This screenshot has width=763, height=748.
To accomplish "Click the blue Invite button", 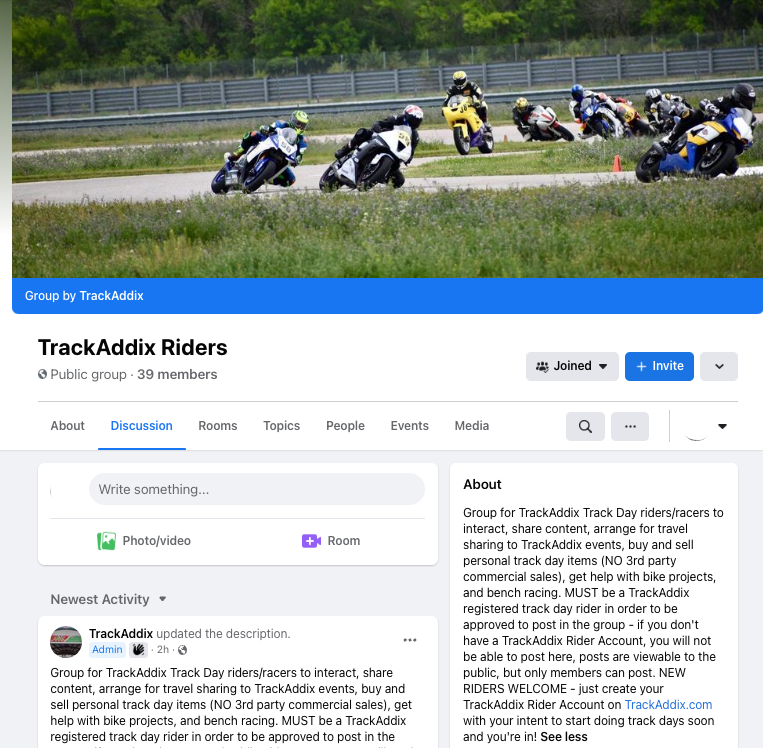I will [x=659, y=366].
